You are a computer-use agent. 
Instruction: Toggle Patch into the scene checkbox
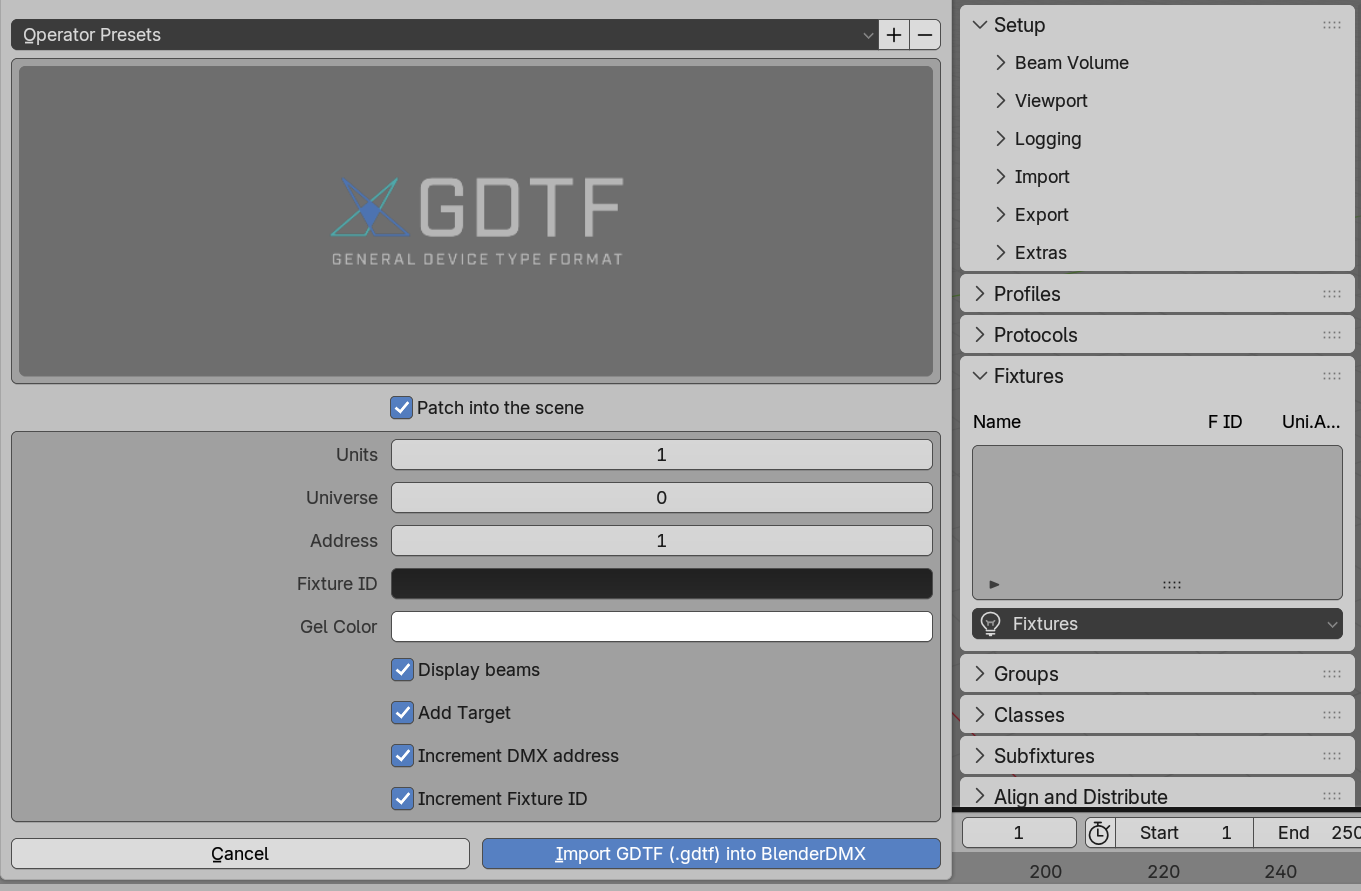point(402,408)
